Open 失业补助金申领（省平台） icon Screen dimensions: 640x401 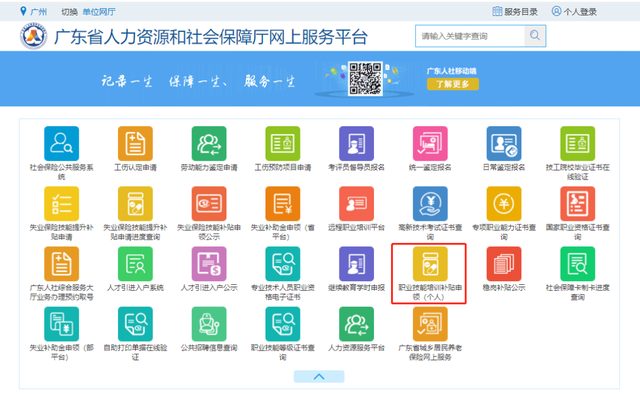pyautogui.click(x=282, y=203)
